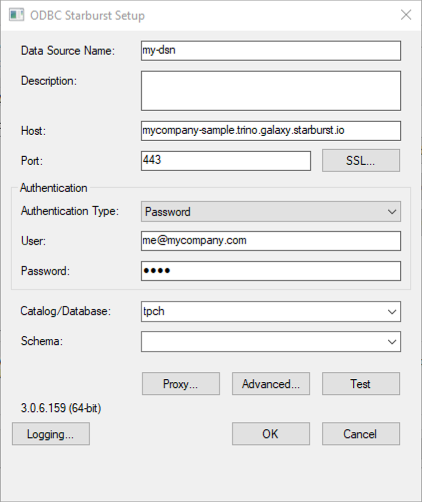This screenshot has height=502, width=422.
Task: Click the Data Source Name label
Action: 68,51
